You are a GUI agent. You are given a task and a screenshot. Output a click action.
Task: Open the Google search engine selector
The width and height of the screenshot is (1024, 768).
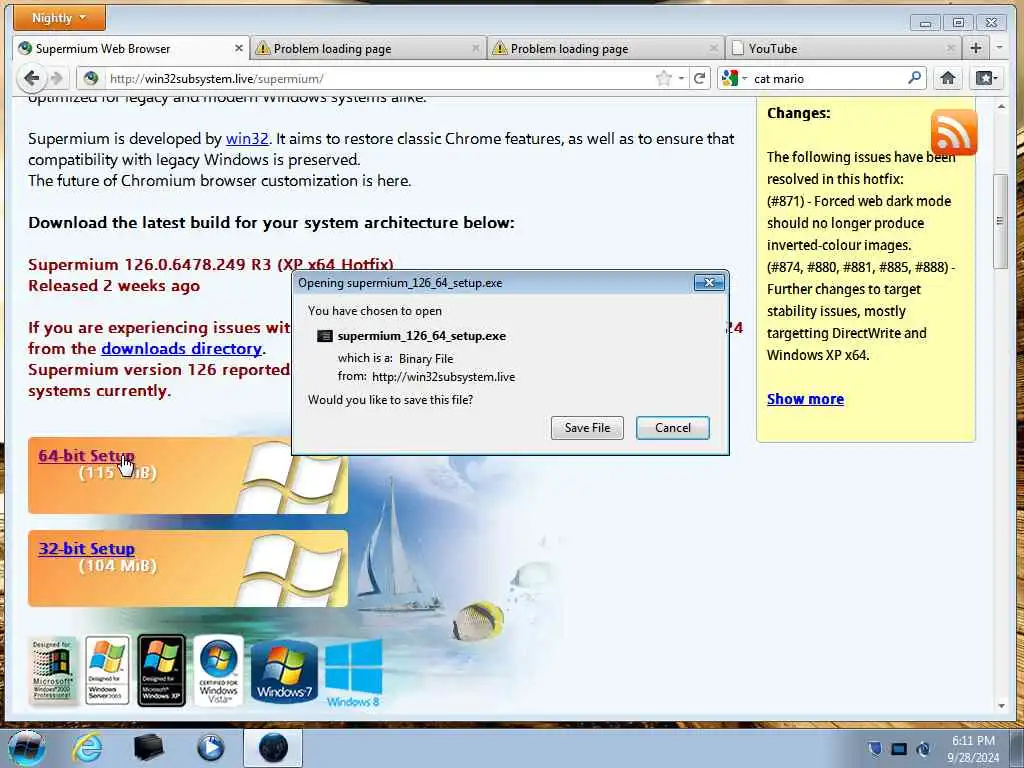click(x=734, y=78)
